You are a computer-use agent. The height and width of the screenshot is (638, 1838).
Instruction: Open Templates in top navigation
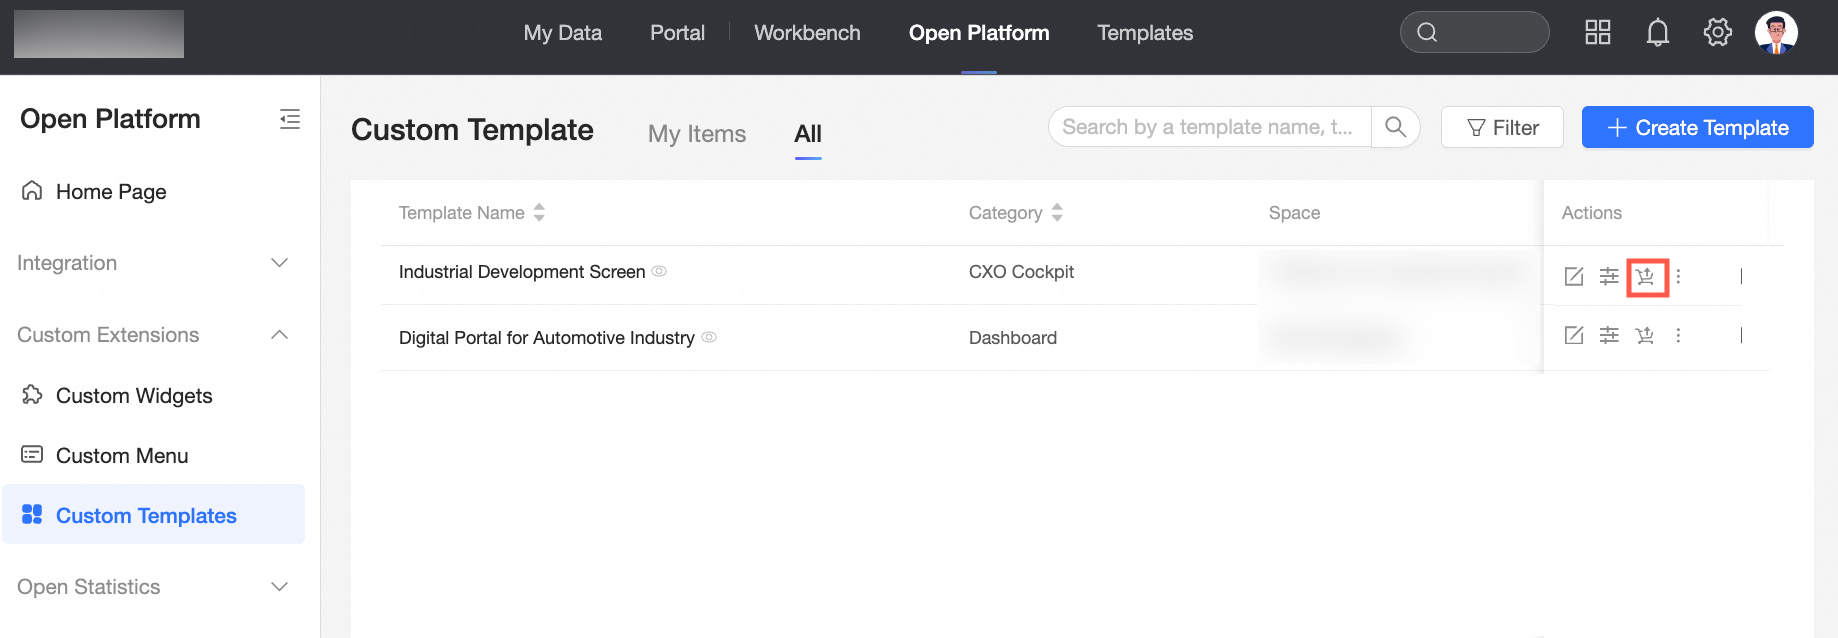point(1145,33)
